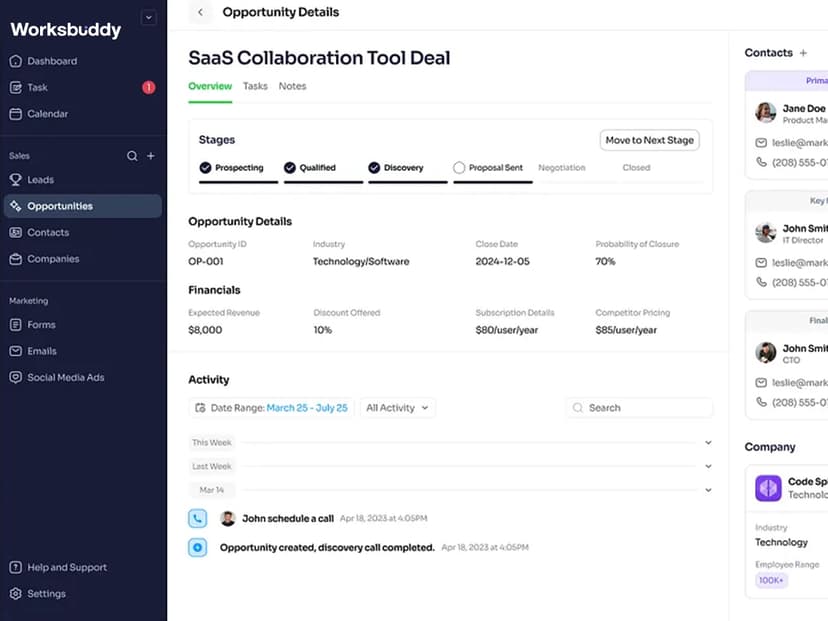Expand the This Week activity group
This screenshot has height=621, width=828.
pos(708,443)
